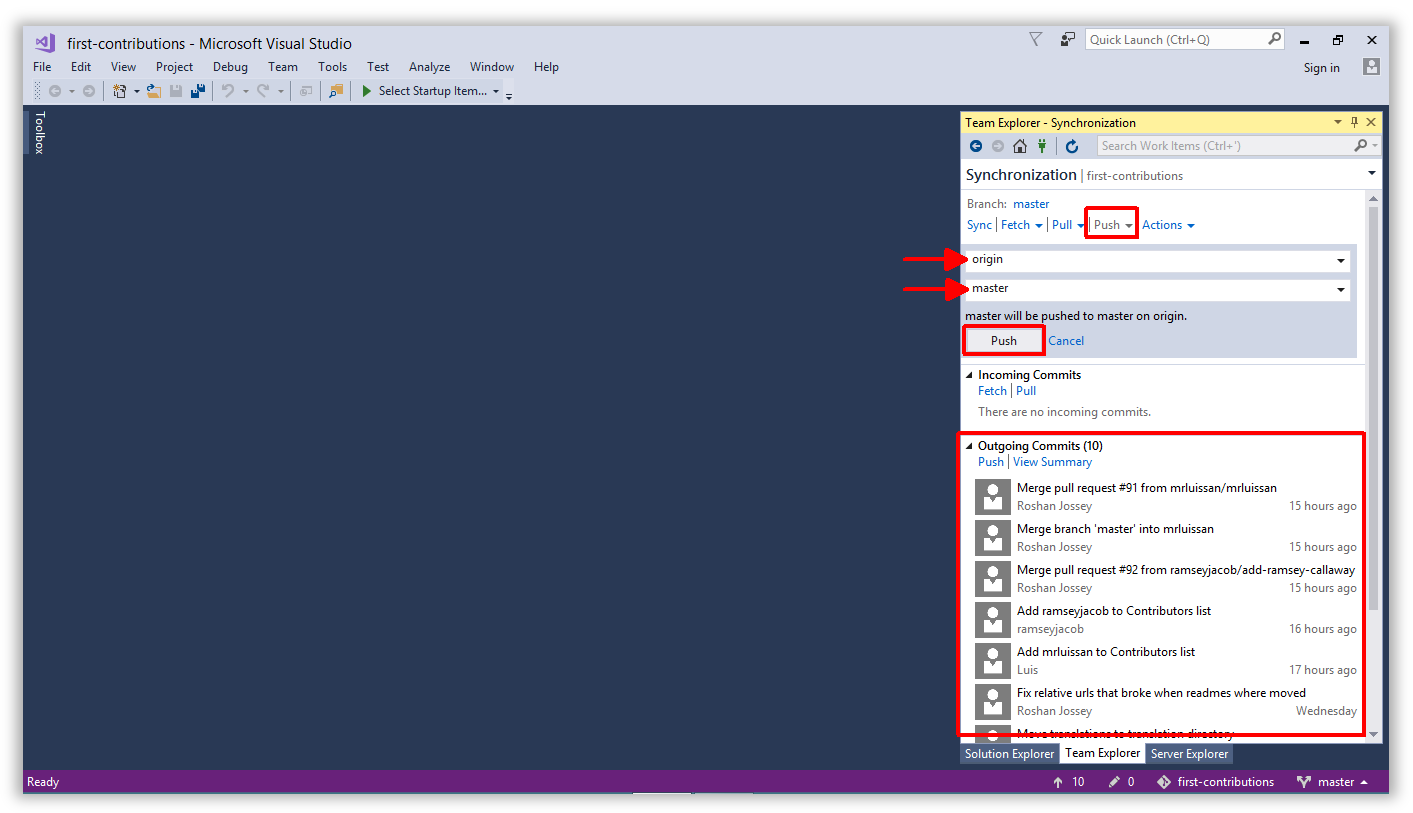Open the File menu

click(42, 67)
